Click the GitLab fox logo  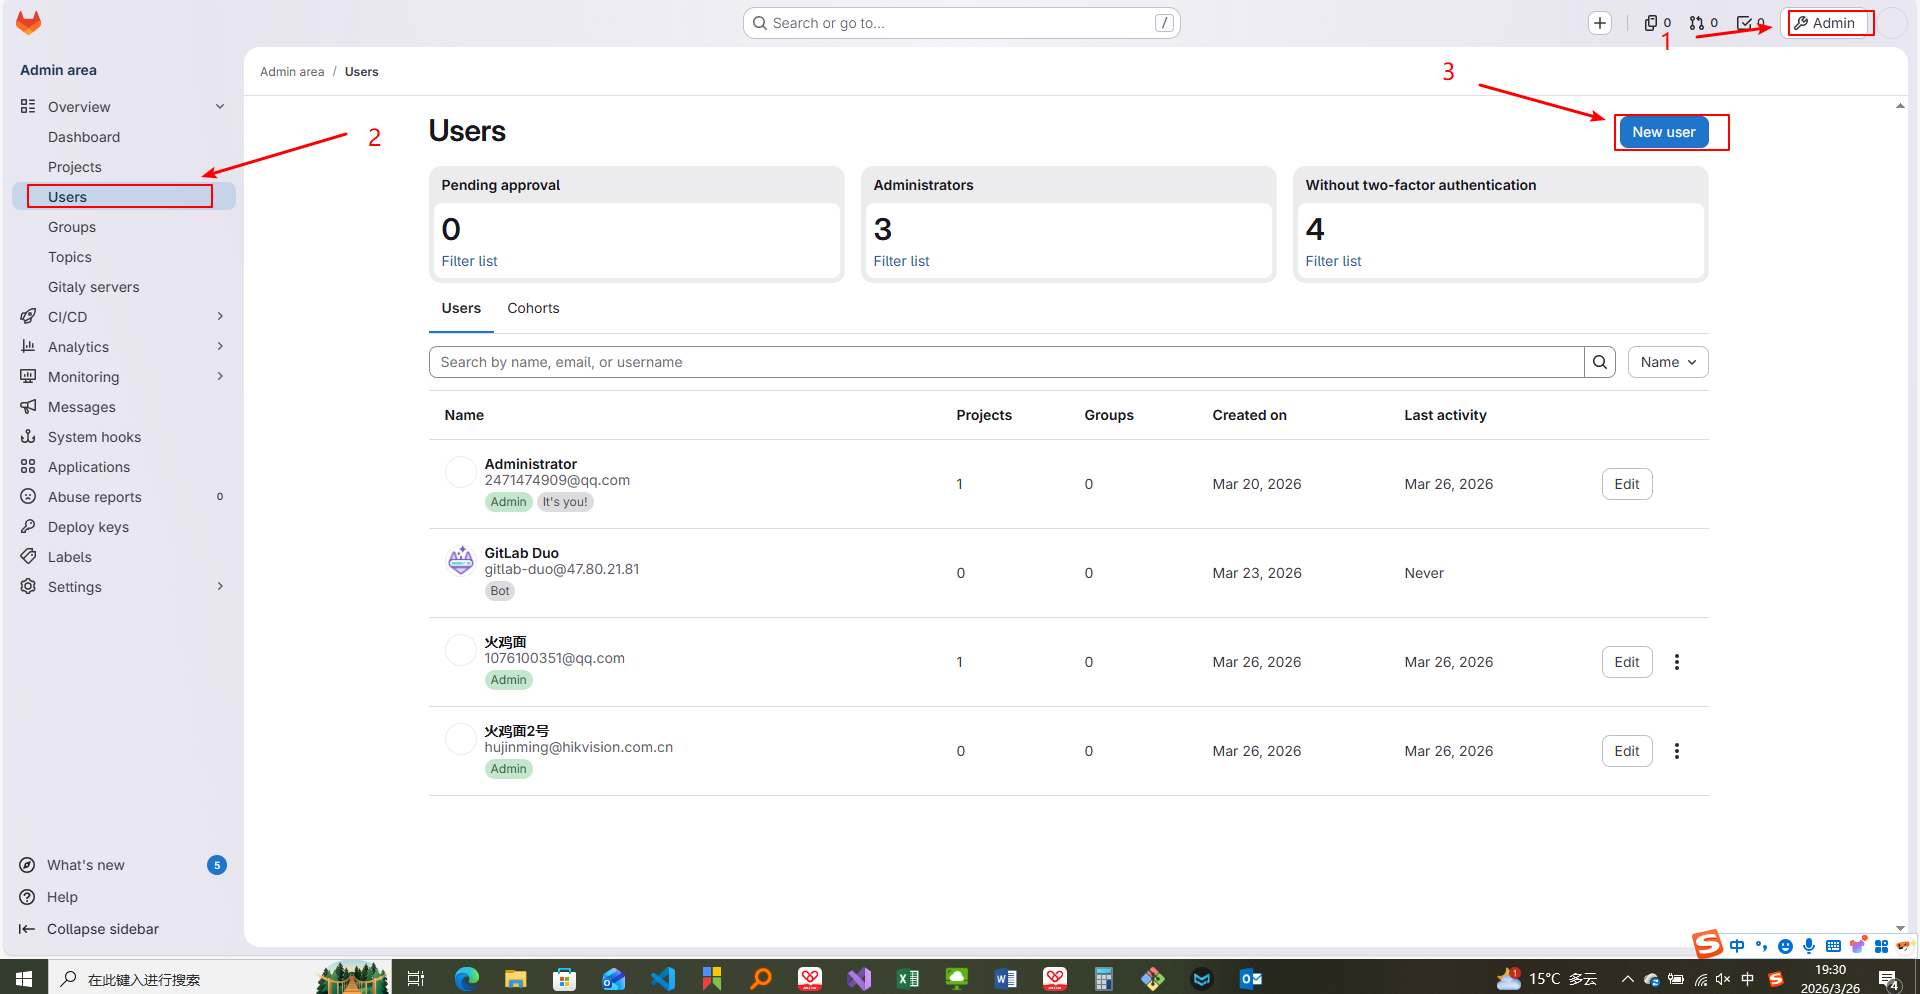[x=29, y=22]
